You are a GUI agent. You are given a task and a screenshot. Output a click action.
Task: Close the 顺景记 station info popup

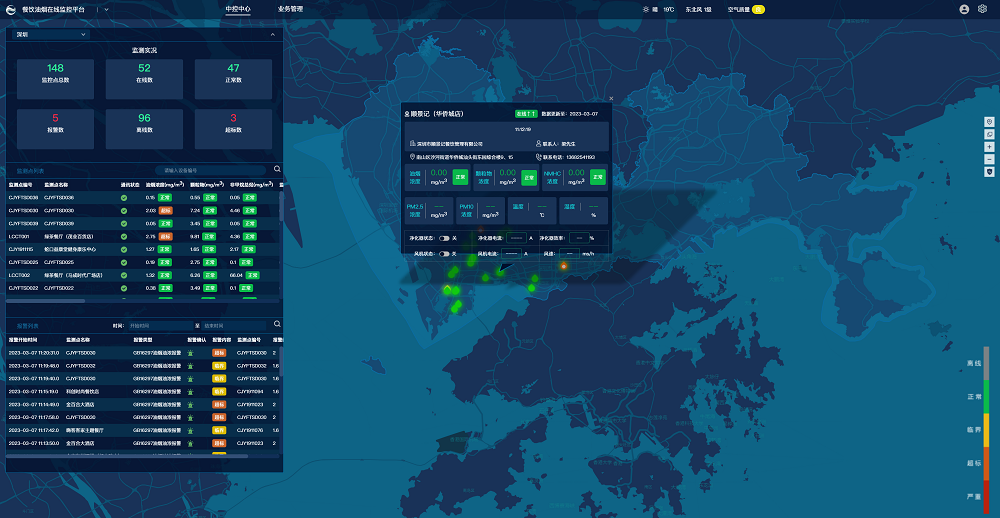[611, 99]
